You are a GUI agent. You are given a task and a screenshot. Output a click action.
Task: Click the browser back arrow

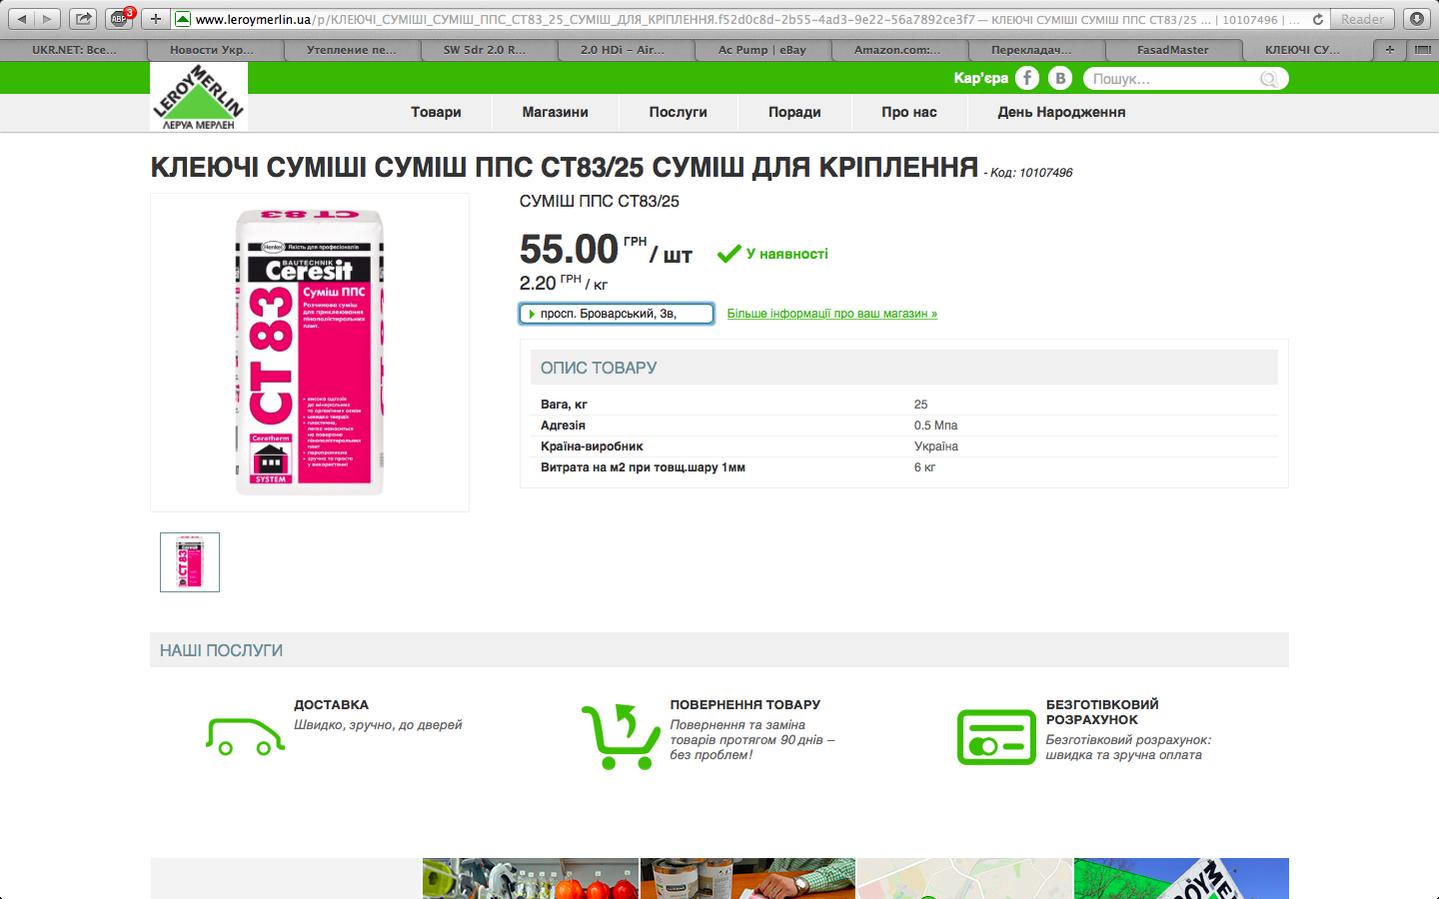tap(22, 18)
